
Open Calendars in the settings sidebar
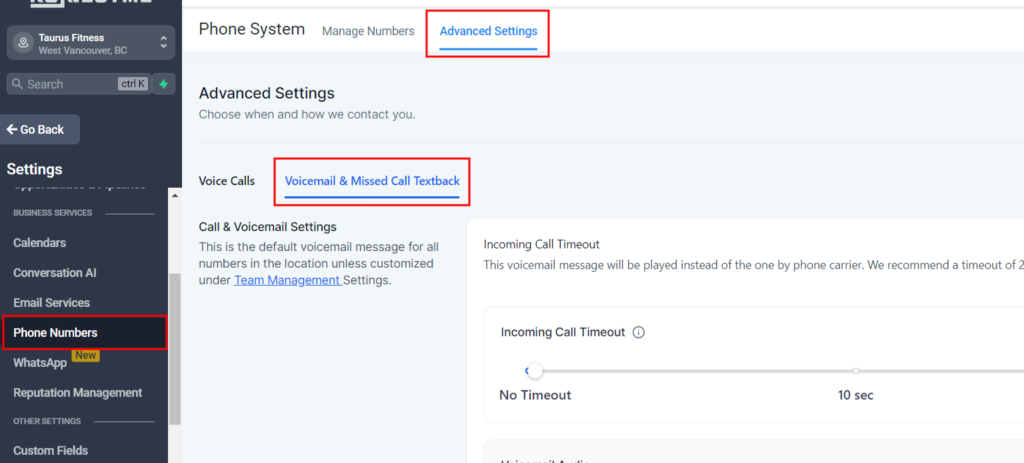[x=40, y=243]
